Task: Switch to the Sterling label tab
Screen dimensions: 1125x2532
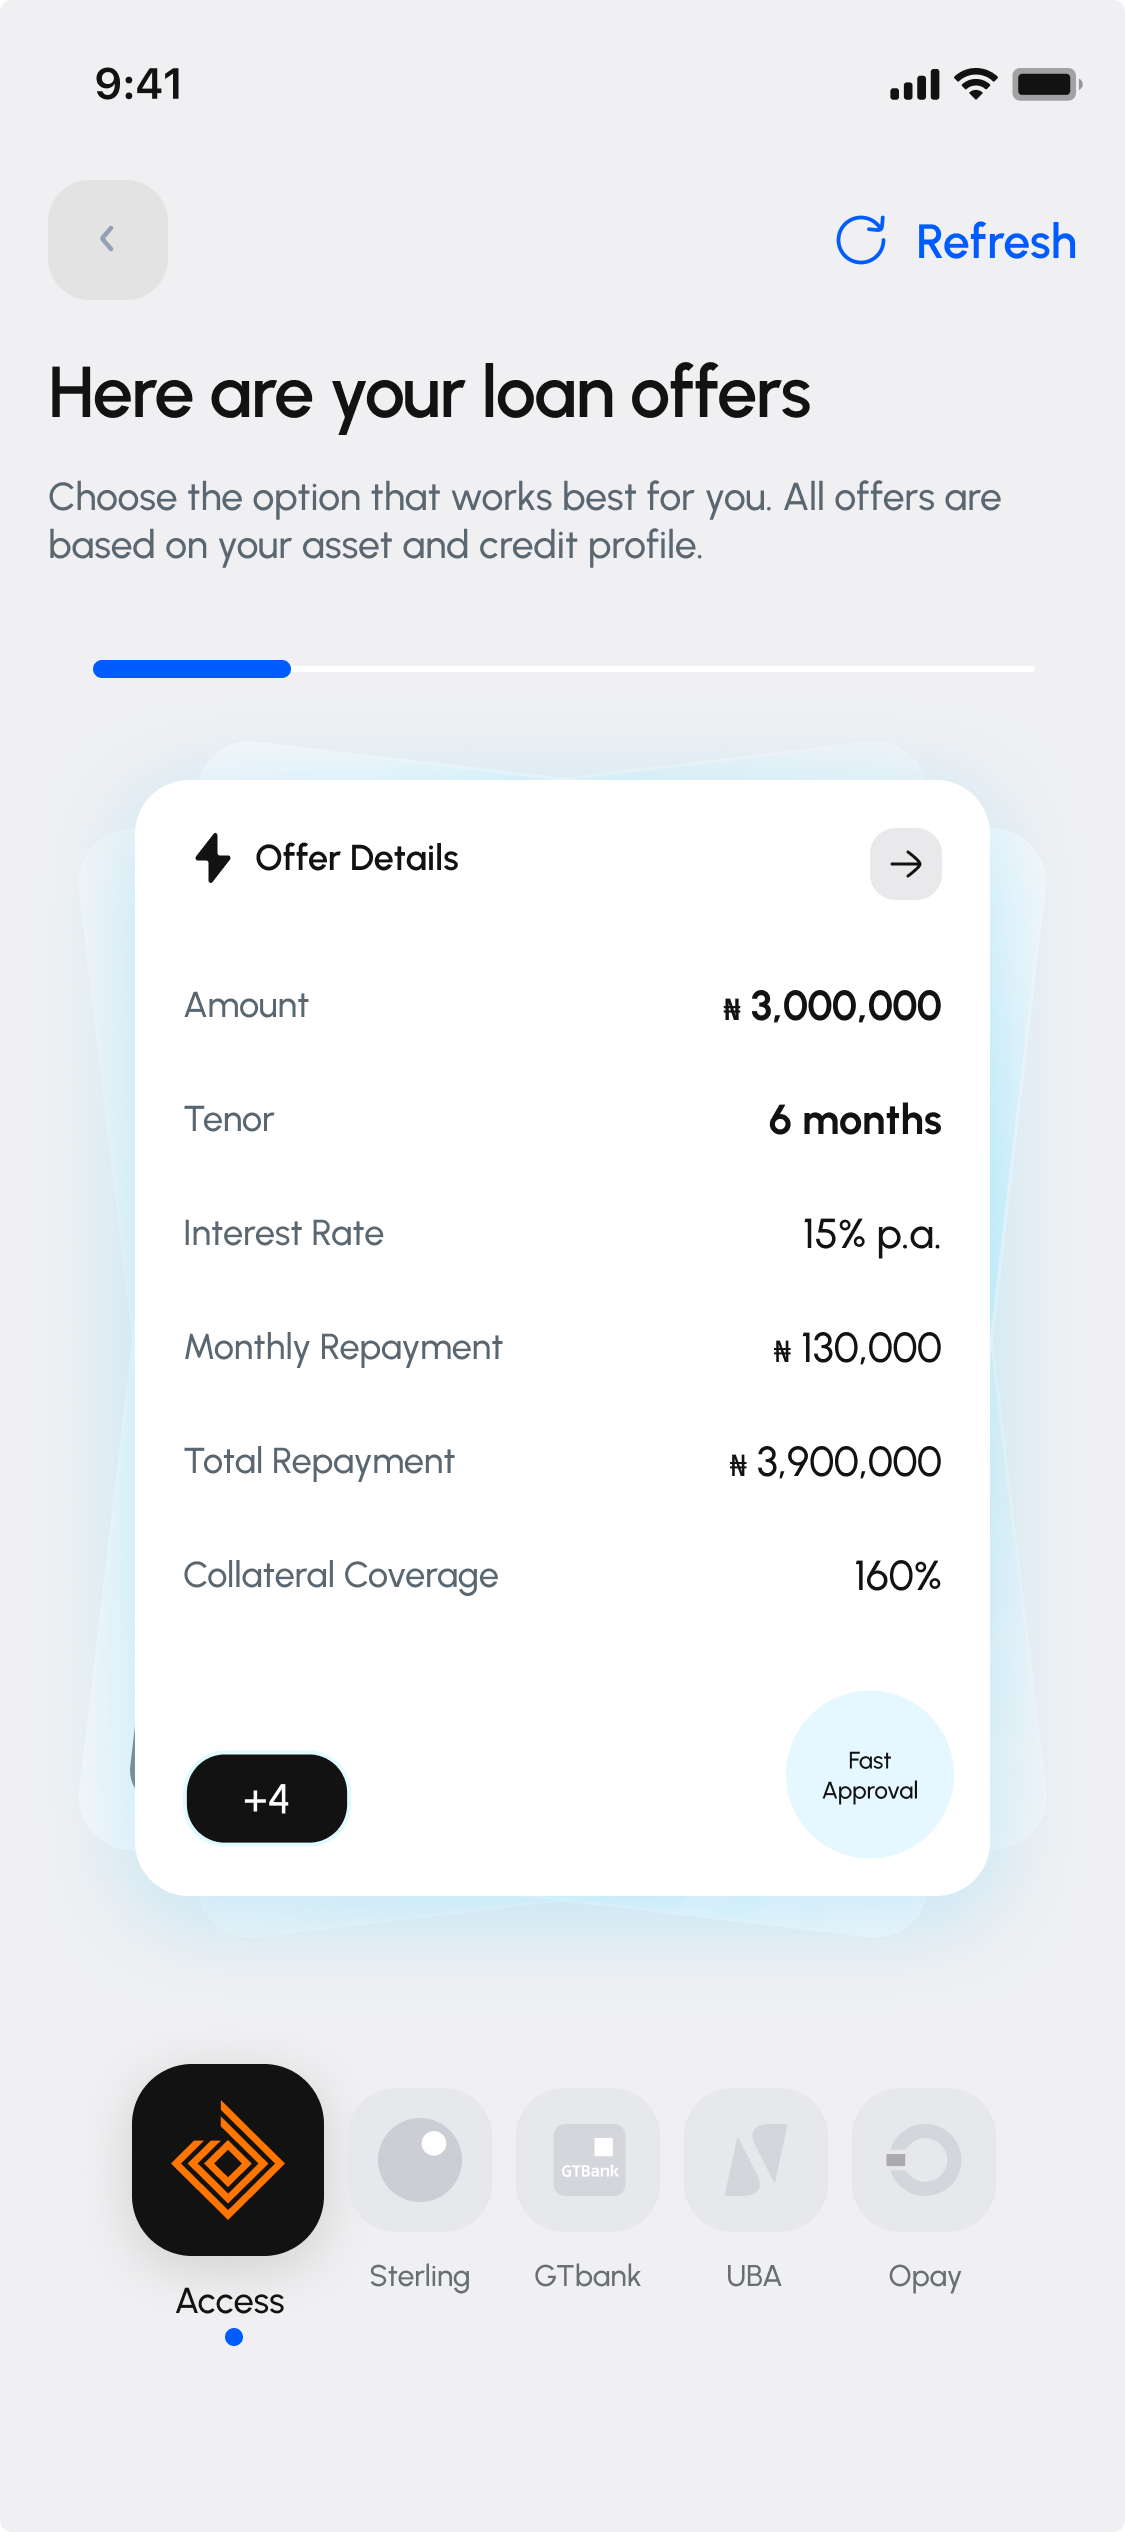Action: click(420, 2277)
